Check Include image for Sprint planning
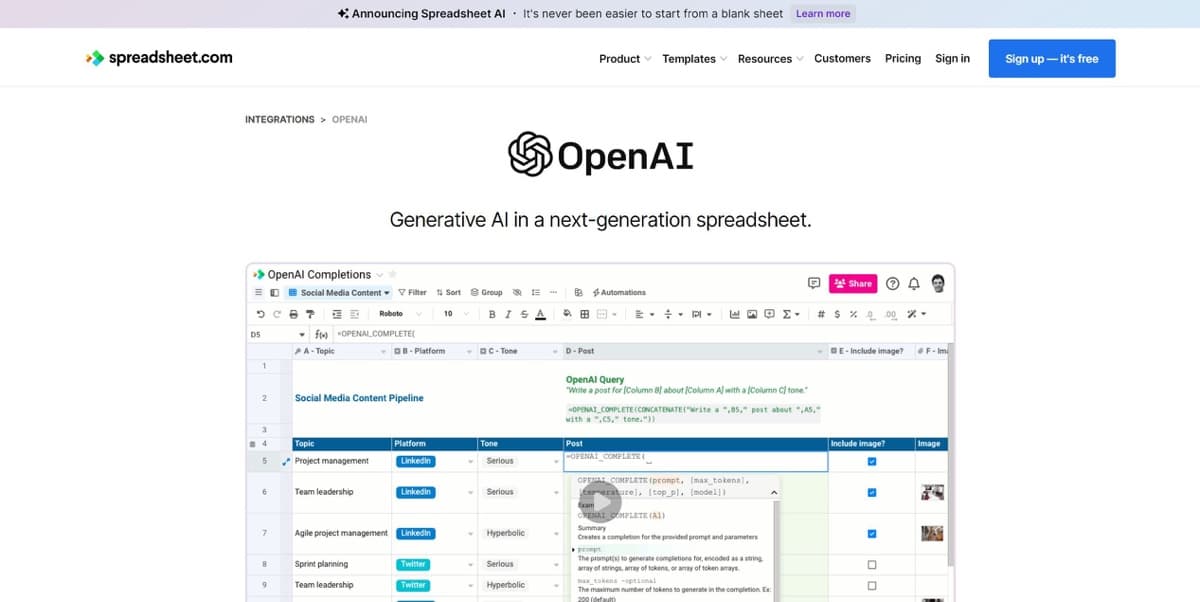 click(x=872, y=564)
